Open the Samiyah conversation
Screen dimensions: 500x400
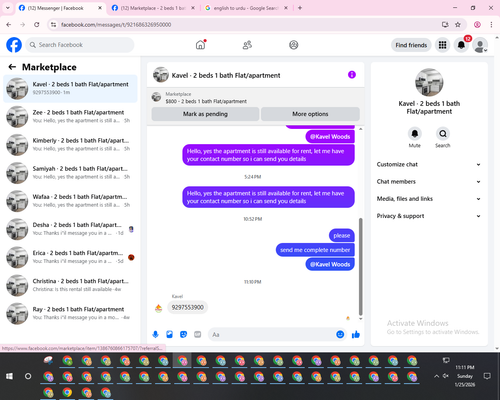coord(70,173)
